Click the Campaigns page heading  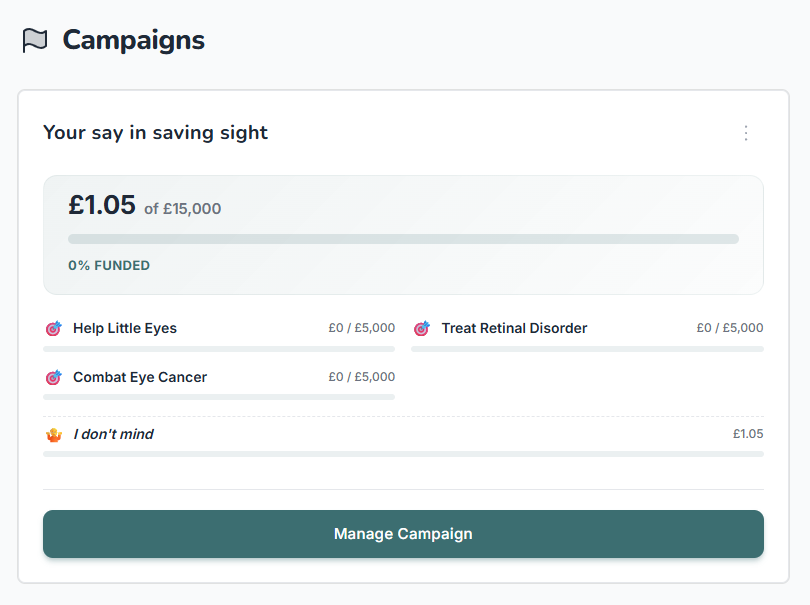[x=133, y=40]
